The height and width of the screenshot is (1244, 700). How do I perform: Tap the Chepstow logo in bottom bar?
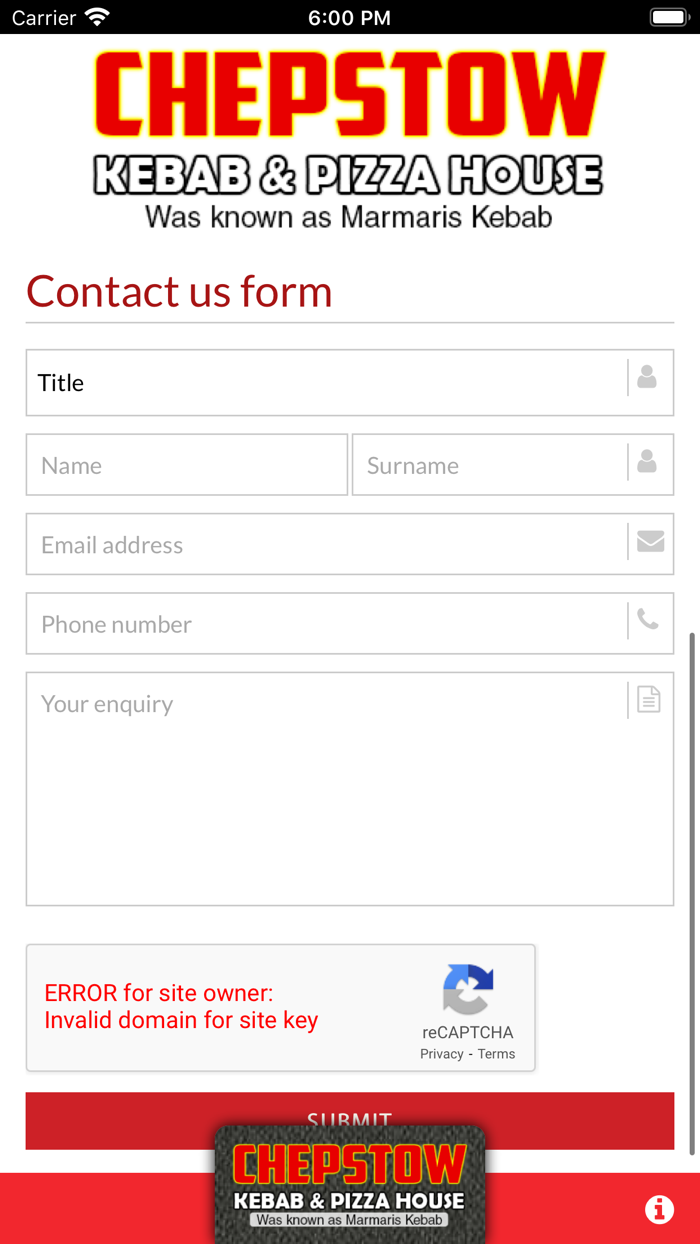click(x=350, y=1185)
